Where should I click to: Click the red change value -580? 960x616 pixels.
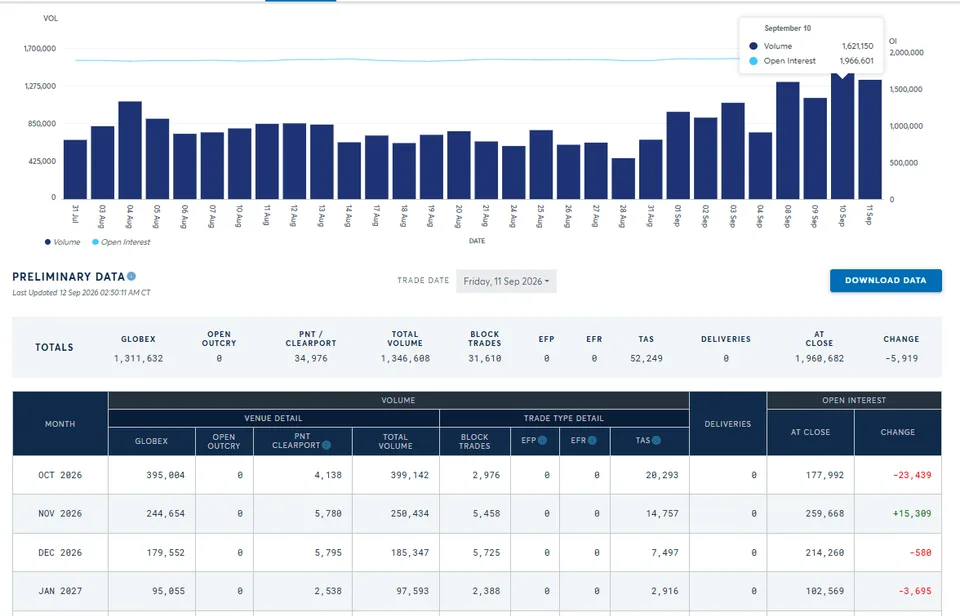(x=920, y=552)
